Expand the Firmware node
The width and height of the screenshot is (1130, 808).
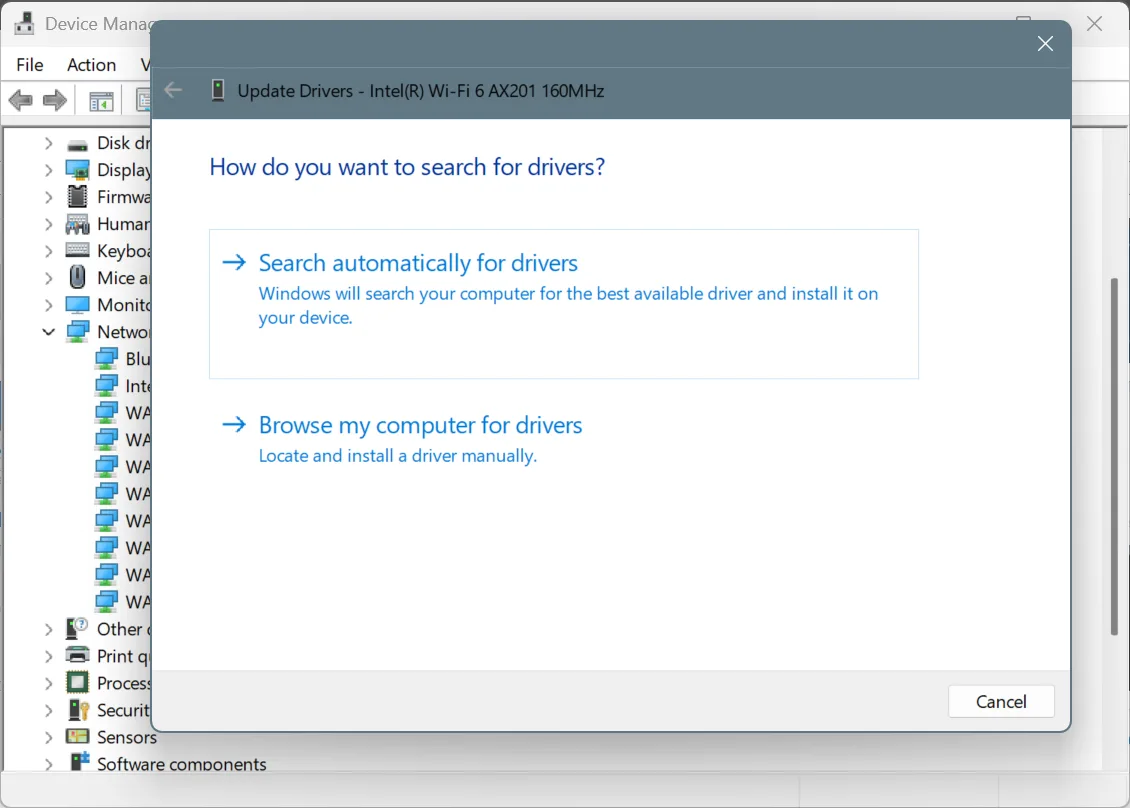48,197
